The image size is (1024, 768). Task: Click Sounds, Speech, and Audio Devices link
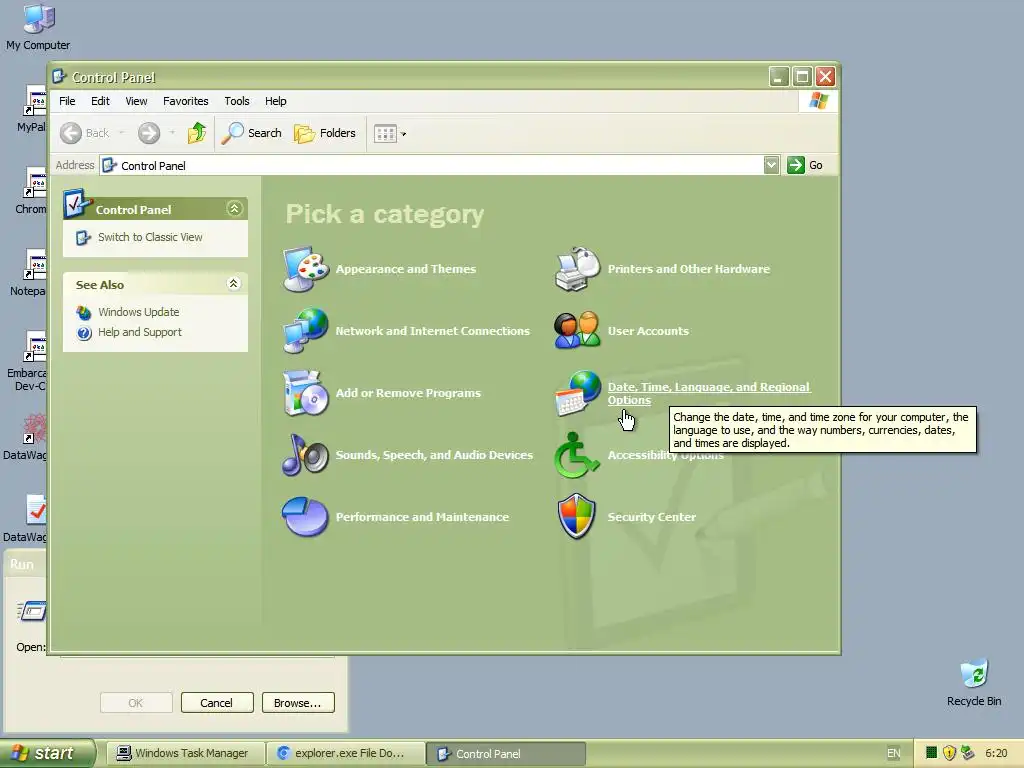434,455
